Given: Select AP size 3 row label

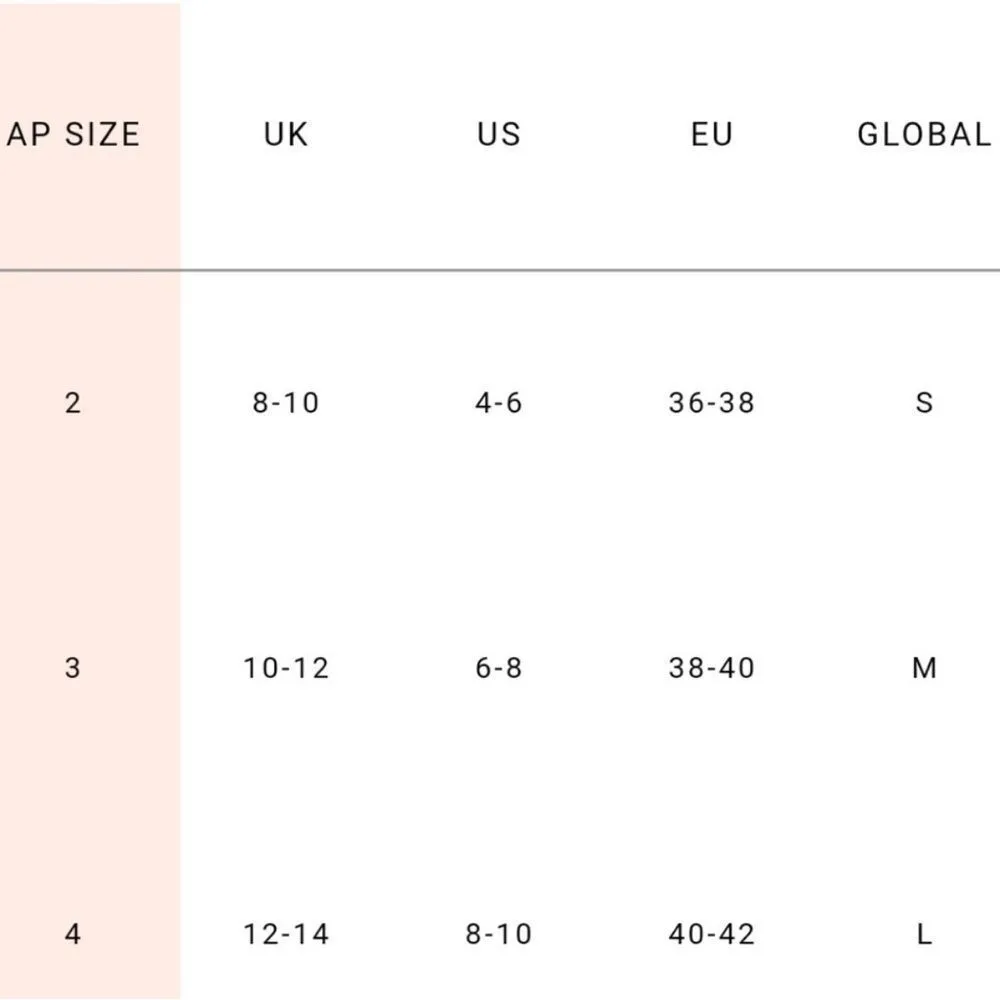Looking at the screenshot, I should [73, 668].
